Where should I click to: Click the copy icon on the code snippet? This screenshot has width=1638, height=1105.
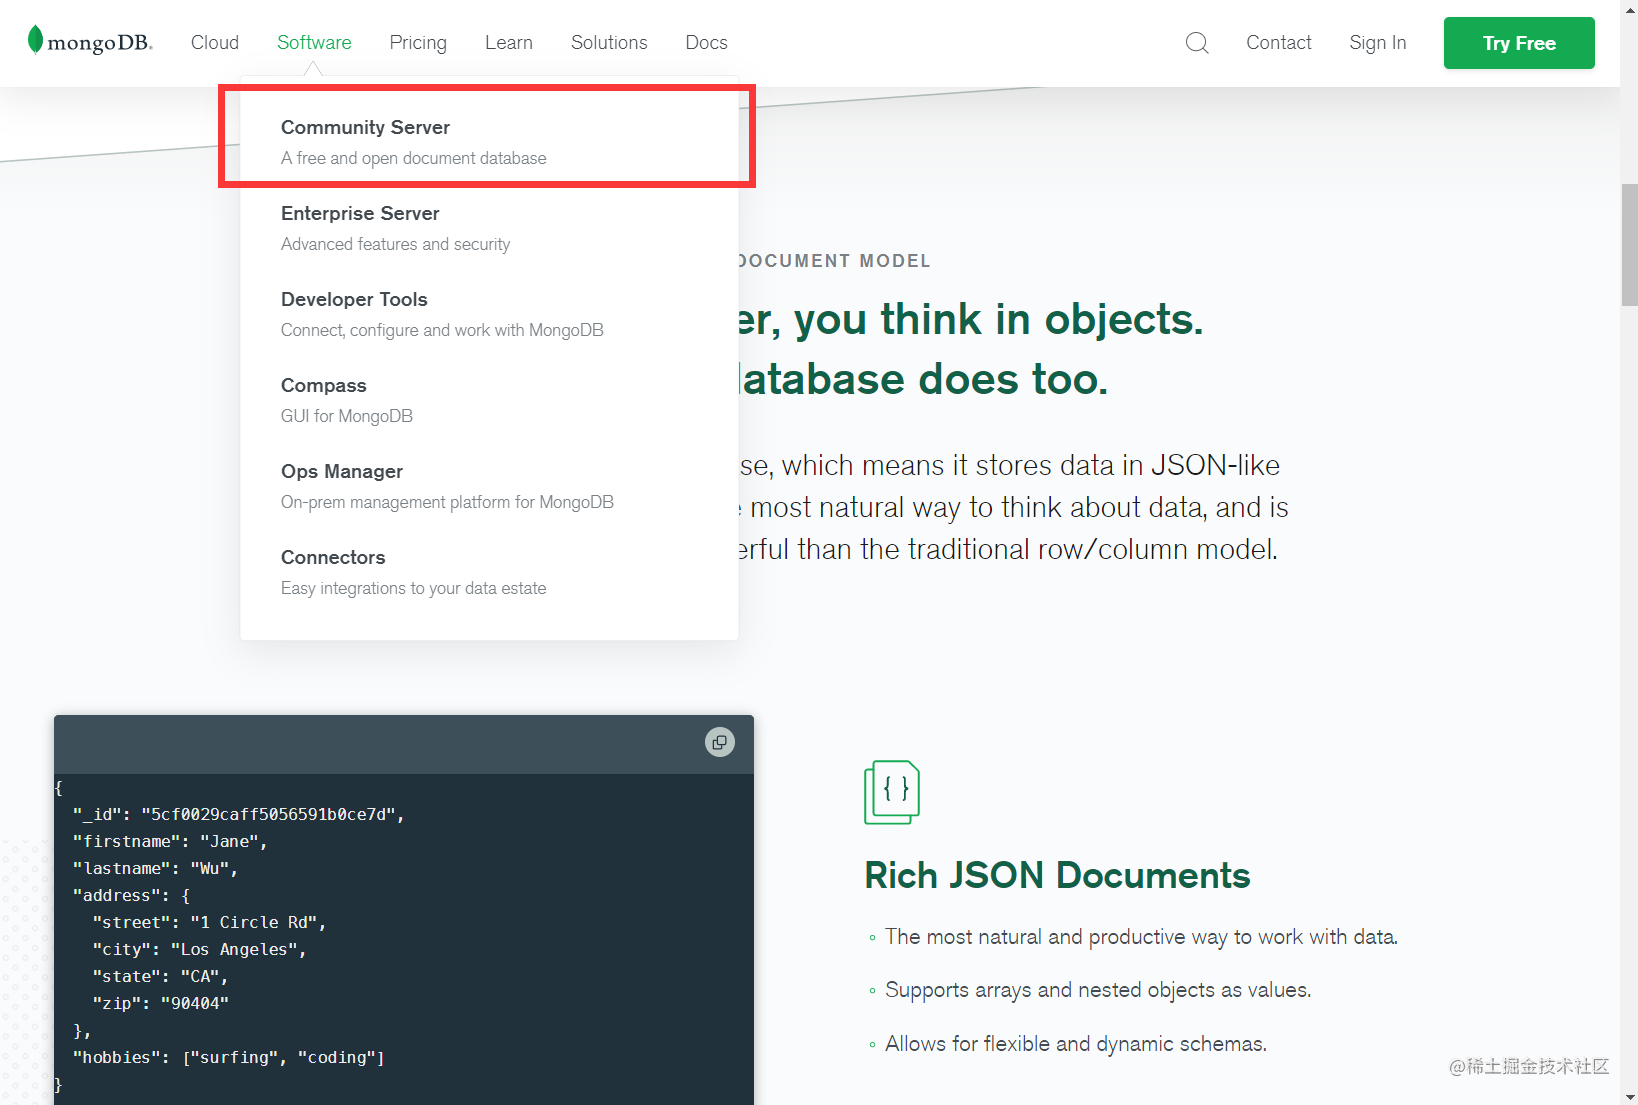(x=719, y=742)
